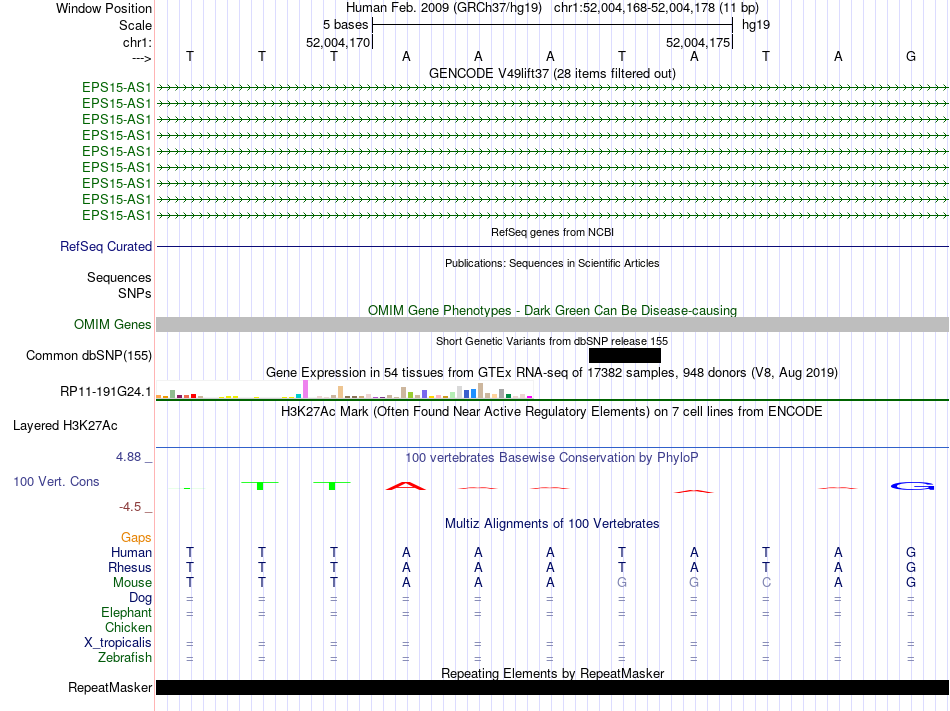Image resolution: width=950 pixels, height=711 pixels.
Task: Click the 5 bases scale text
Action: point(345,25)
